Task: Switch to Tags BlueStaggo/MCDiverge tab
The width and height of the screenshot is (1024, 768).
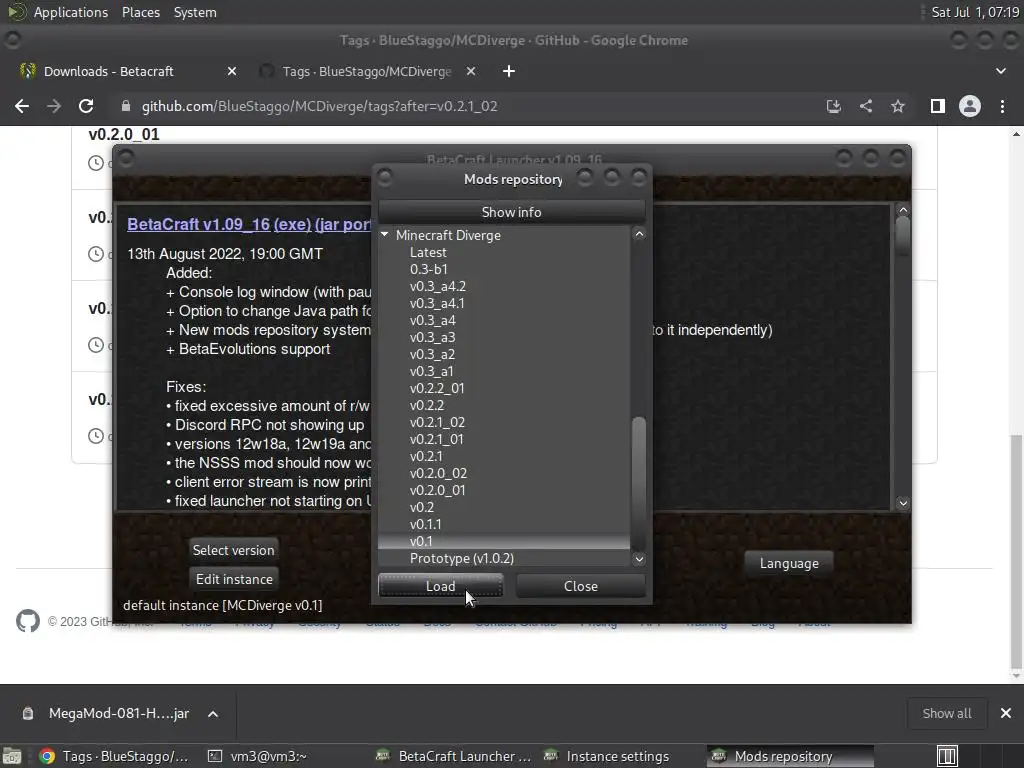Action: [x=366, y=71]
